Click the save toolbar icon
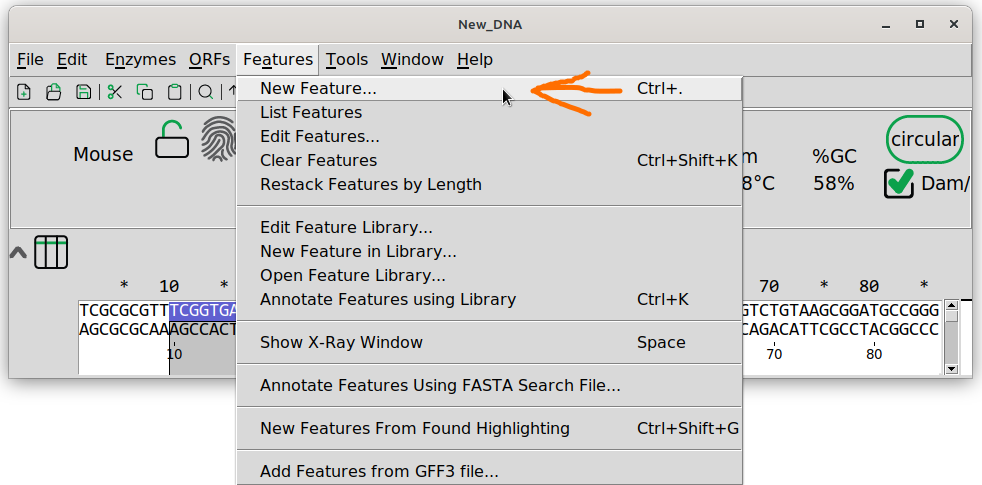Viewport: 982px width, 485px height. point(83,92)
